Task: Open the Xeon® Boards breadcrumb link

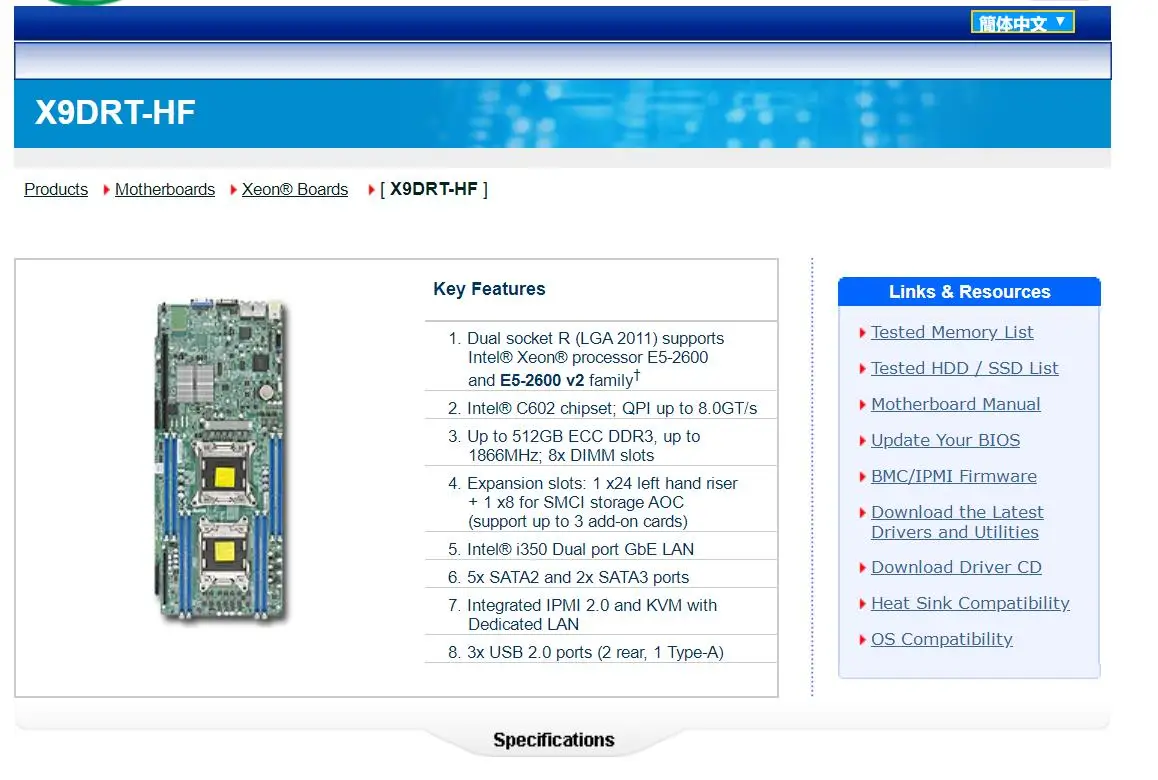Action: (295, 189)
